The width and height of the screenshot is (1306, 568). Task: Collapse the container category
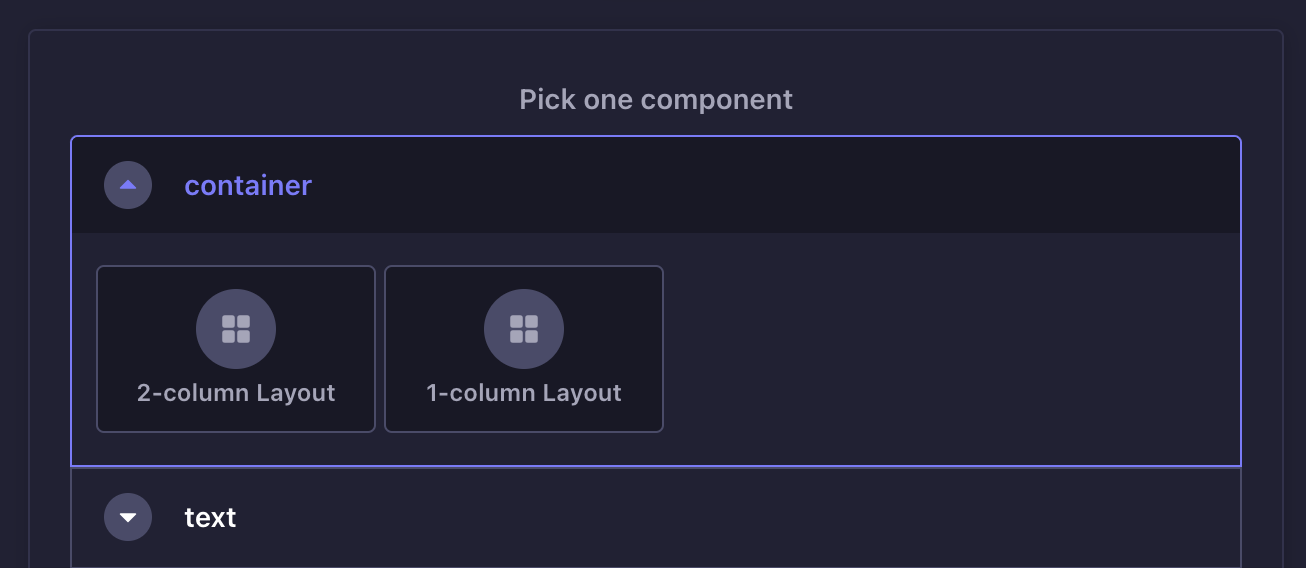[128, 185]
